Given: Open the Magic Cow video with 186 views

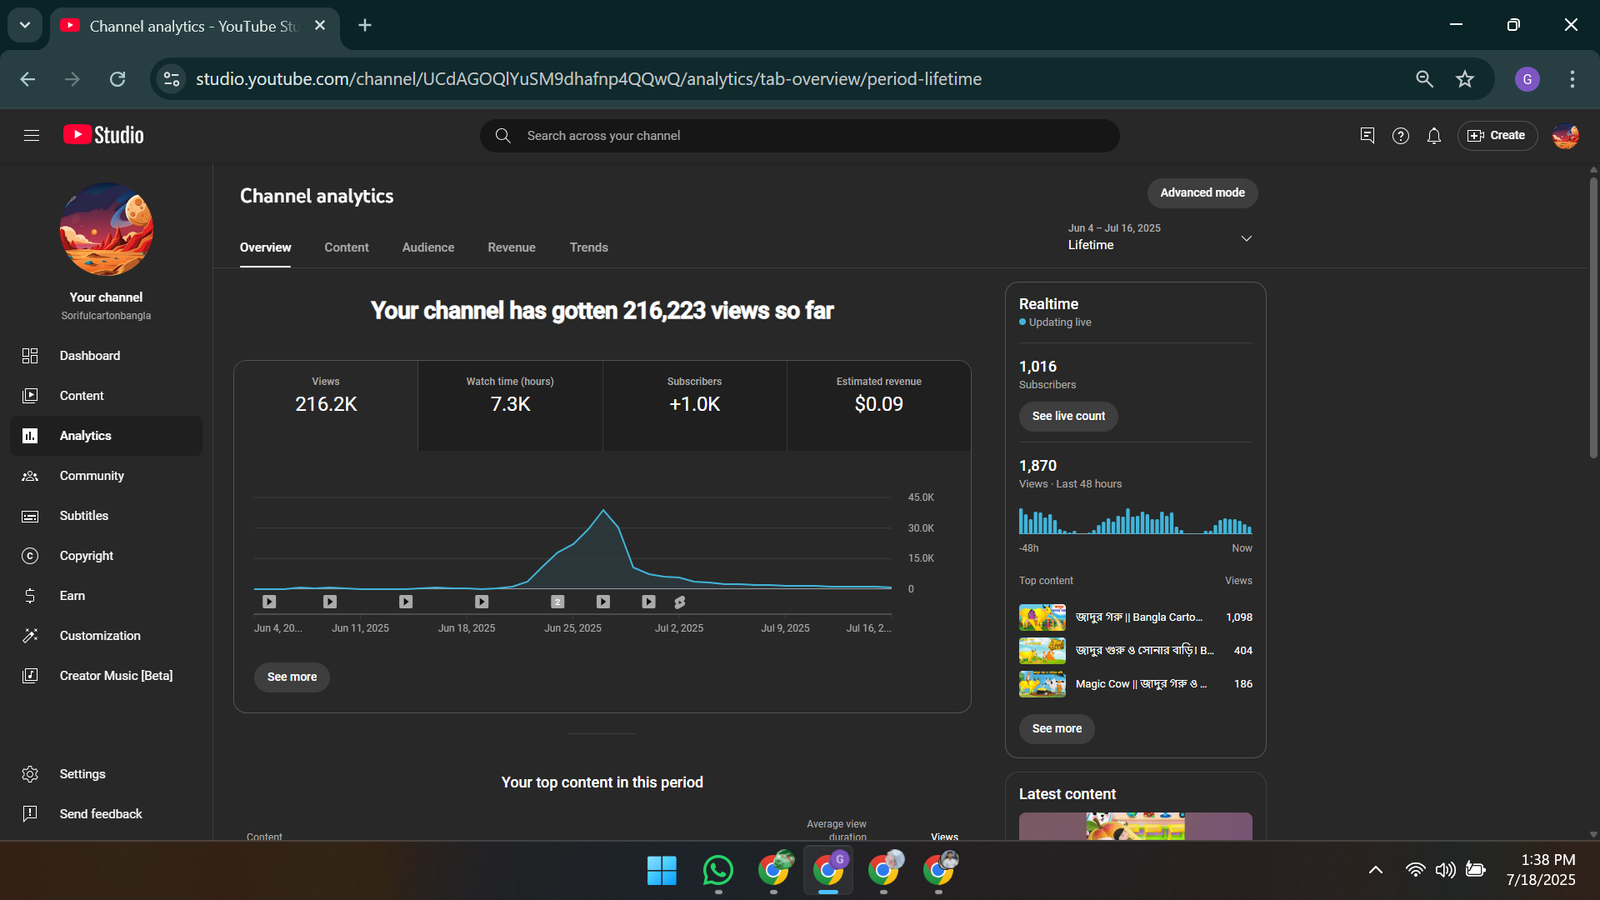Looking at the screenshot, I should pos(1136,684).
